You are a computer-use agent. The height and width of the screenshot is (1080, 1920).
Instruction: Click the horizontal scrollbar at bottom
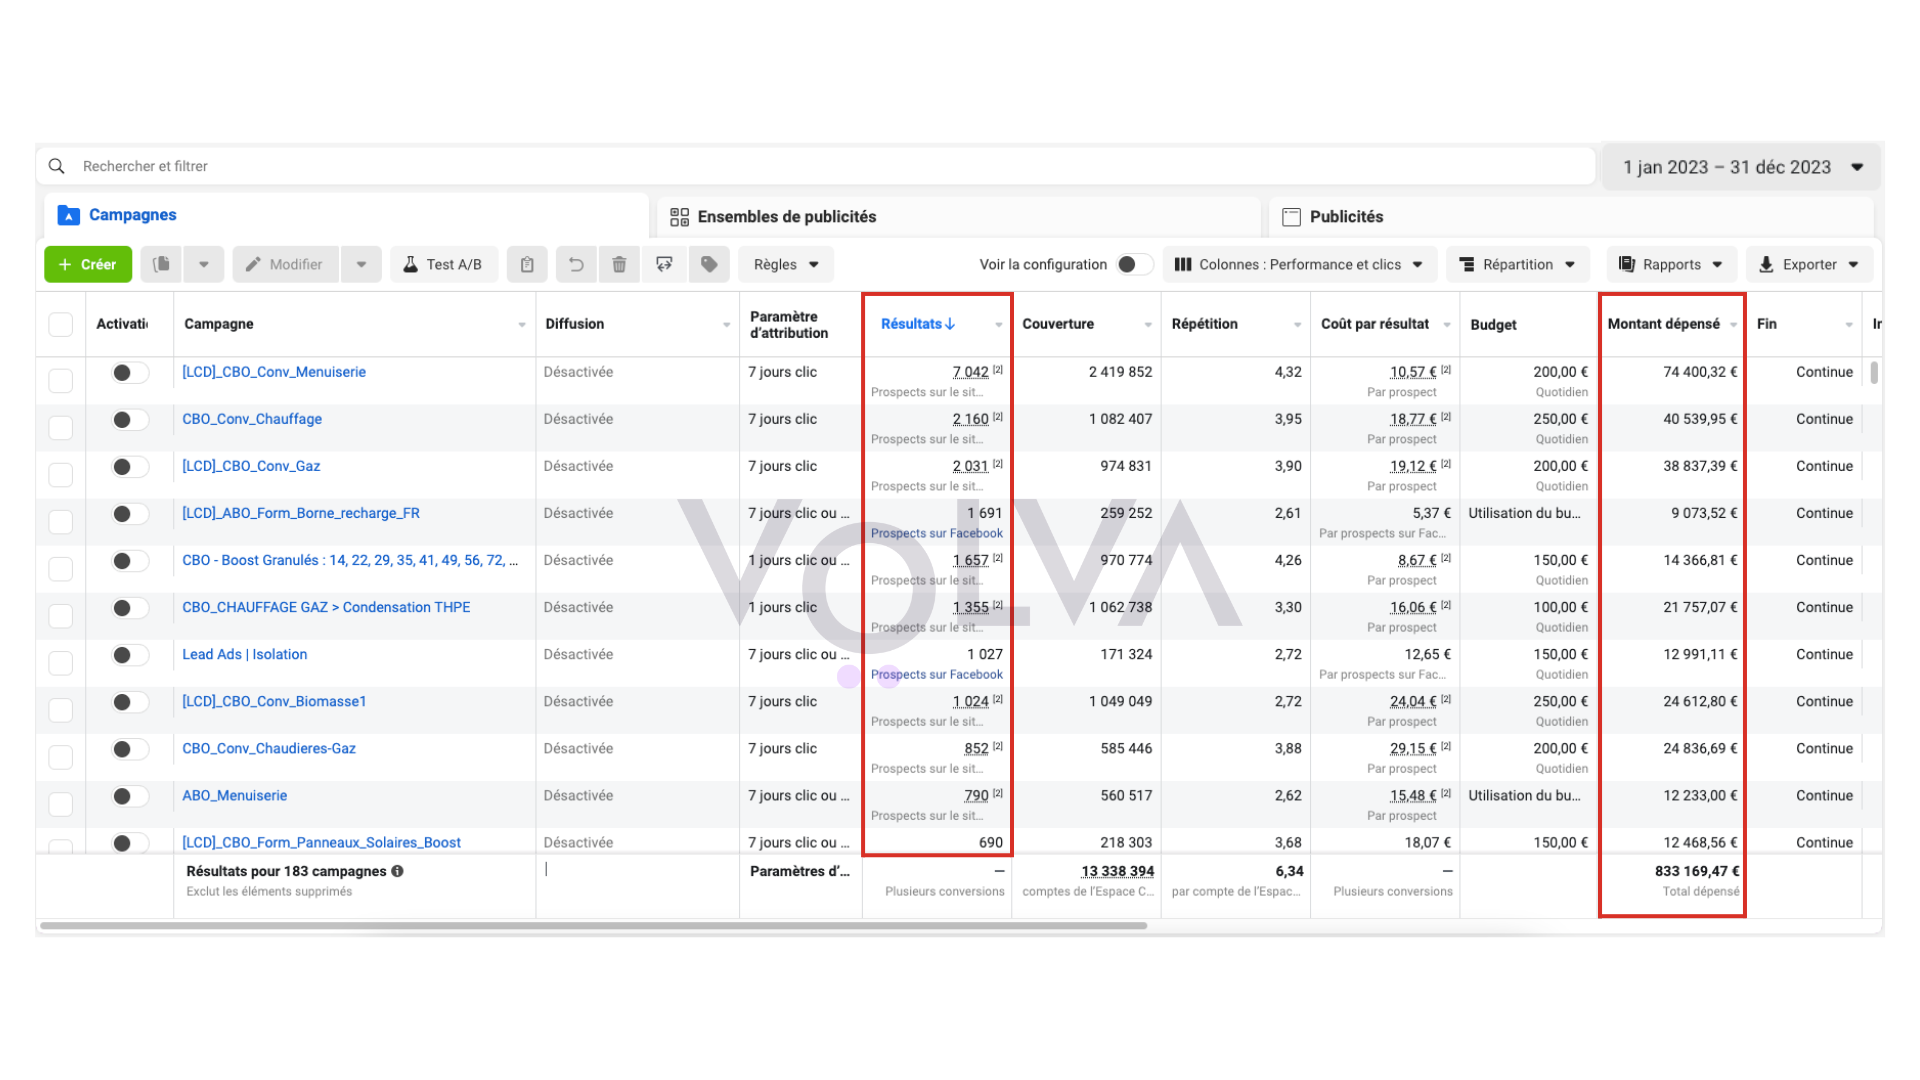click(594, 926)
